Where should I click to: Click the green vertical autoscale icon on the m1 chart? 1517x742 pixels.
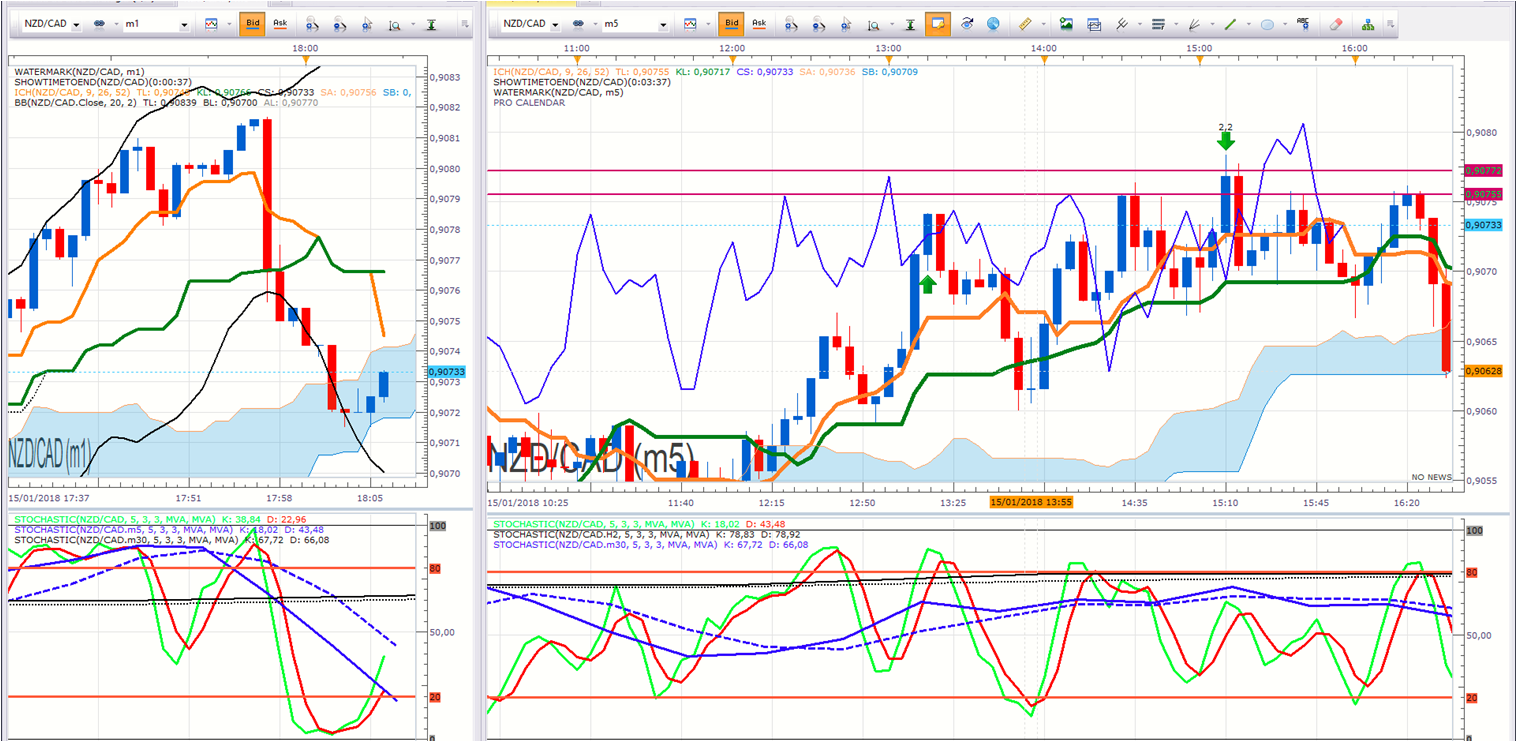pyautogui.click(x=431, y=23)
